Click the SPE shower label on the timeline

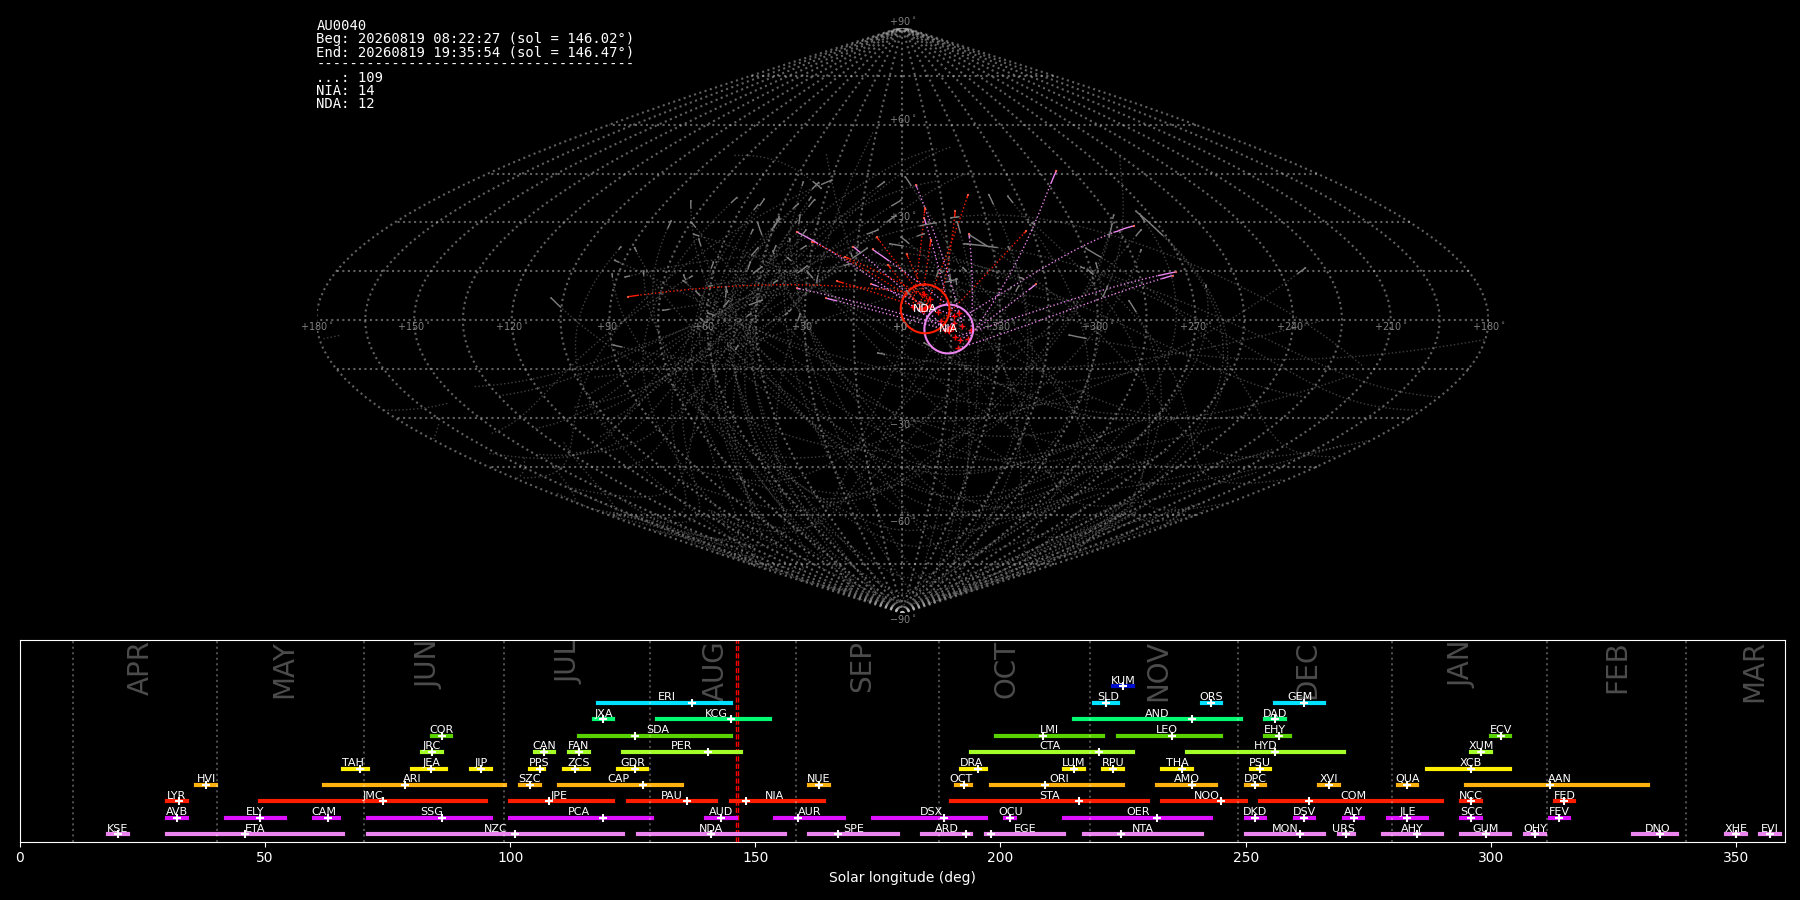point(854,829)
